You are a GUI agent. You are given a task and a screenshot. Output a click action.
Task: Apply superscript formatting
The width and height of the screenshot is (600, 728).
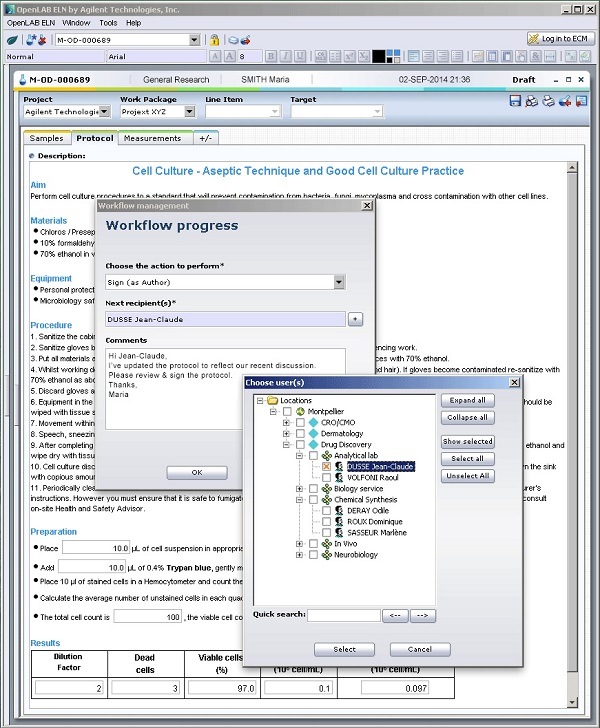coord(350,57)
